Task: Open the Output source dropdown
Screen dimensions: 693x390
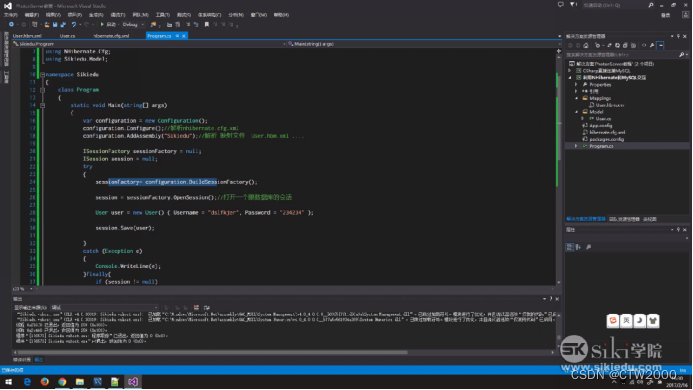Action: click(104, 307)
